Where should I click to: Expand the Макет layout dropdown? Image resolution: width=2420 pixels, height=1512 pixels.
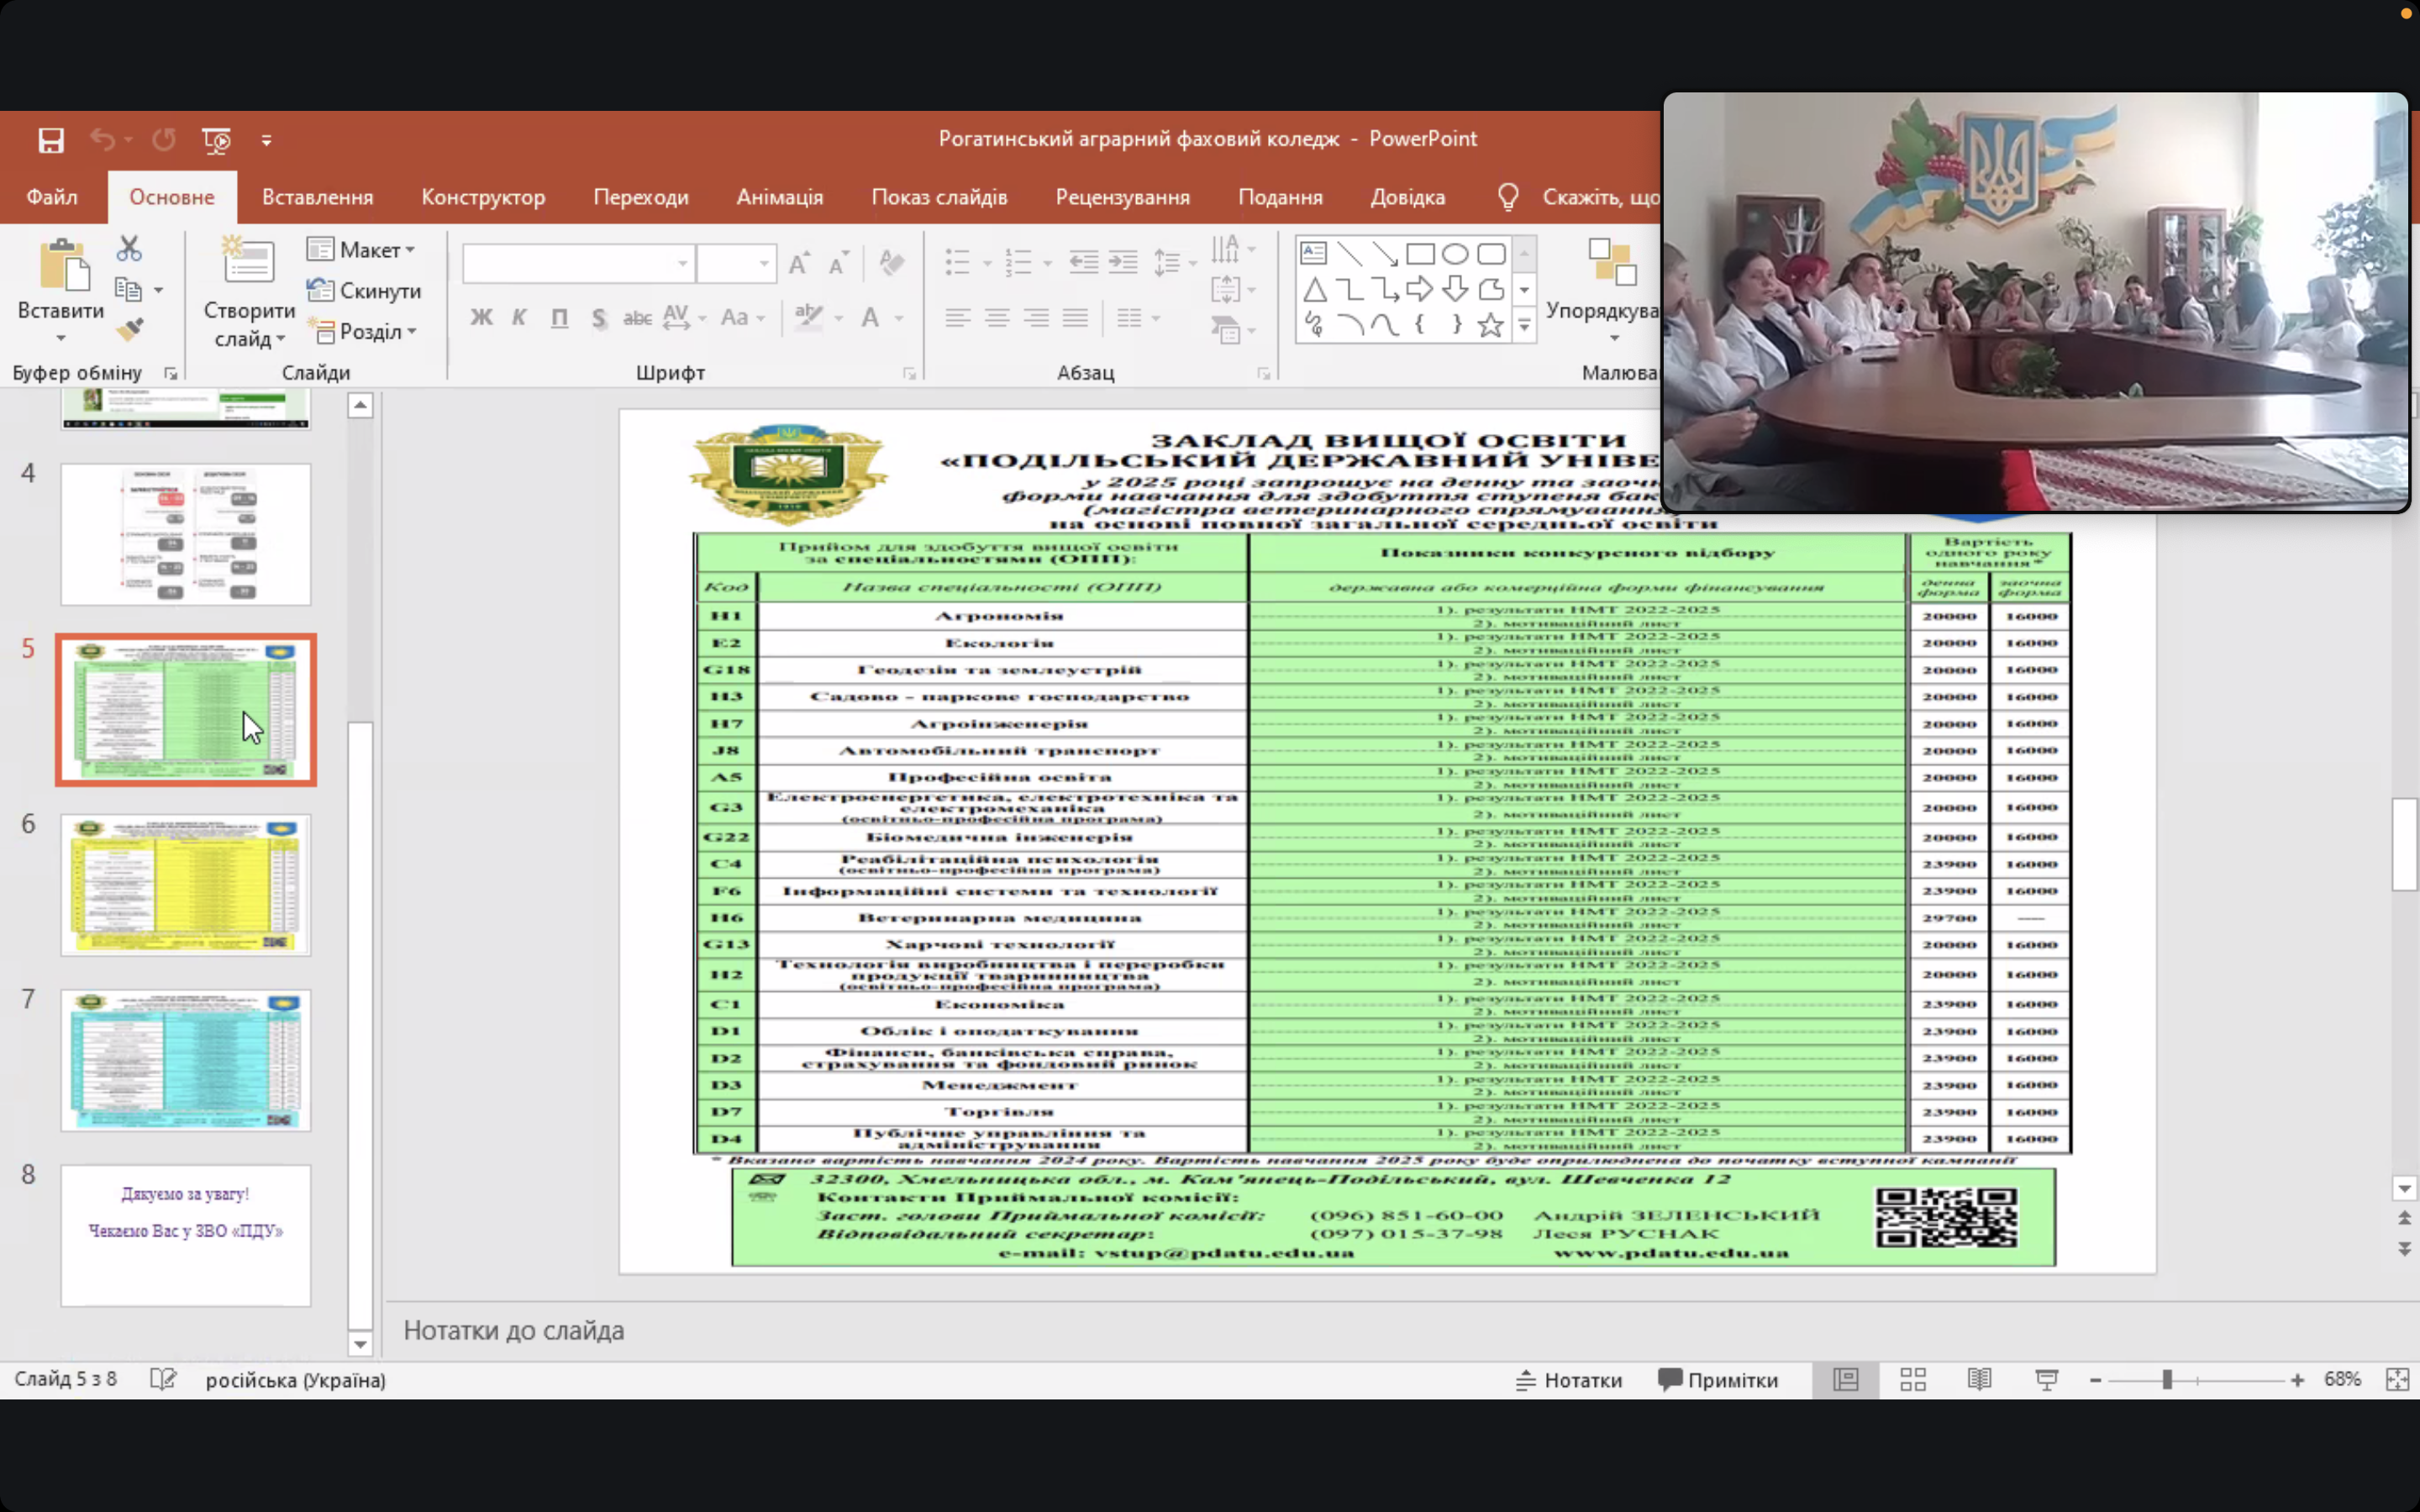[x=362, y=250]
